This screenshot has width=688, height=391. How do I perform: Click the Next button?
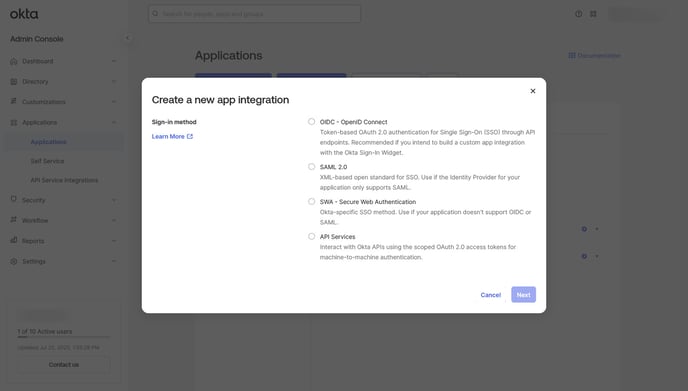(x=523, y=294)
